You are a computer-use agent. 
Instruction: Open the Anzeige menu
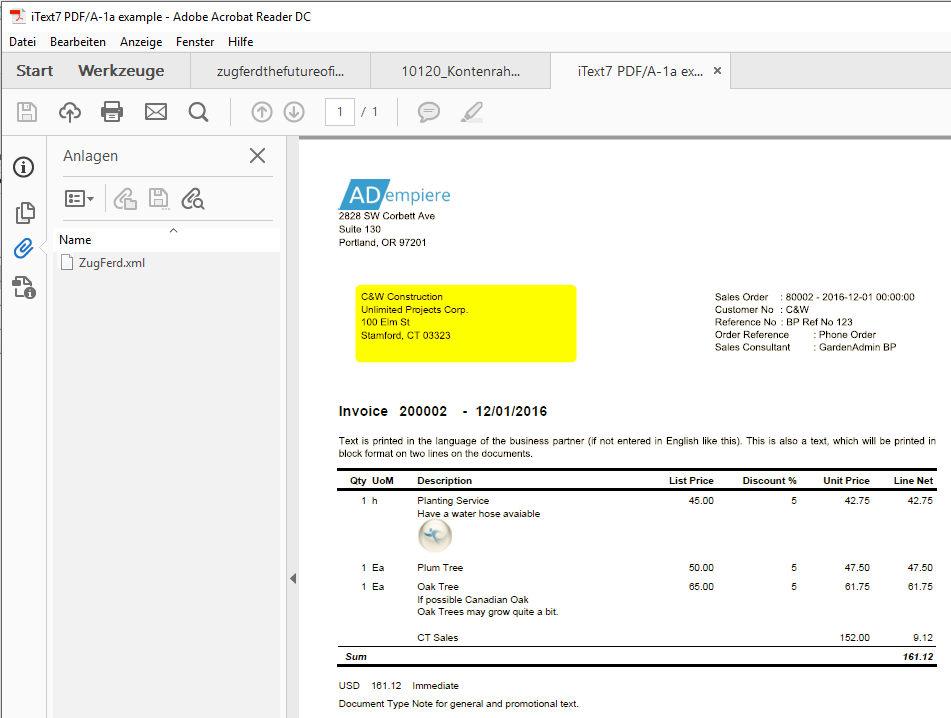141,42
